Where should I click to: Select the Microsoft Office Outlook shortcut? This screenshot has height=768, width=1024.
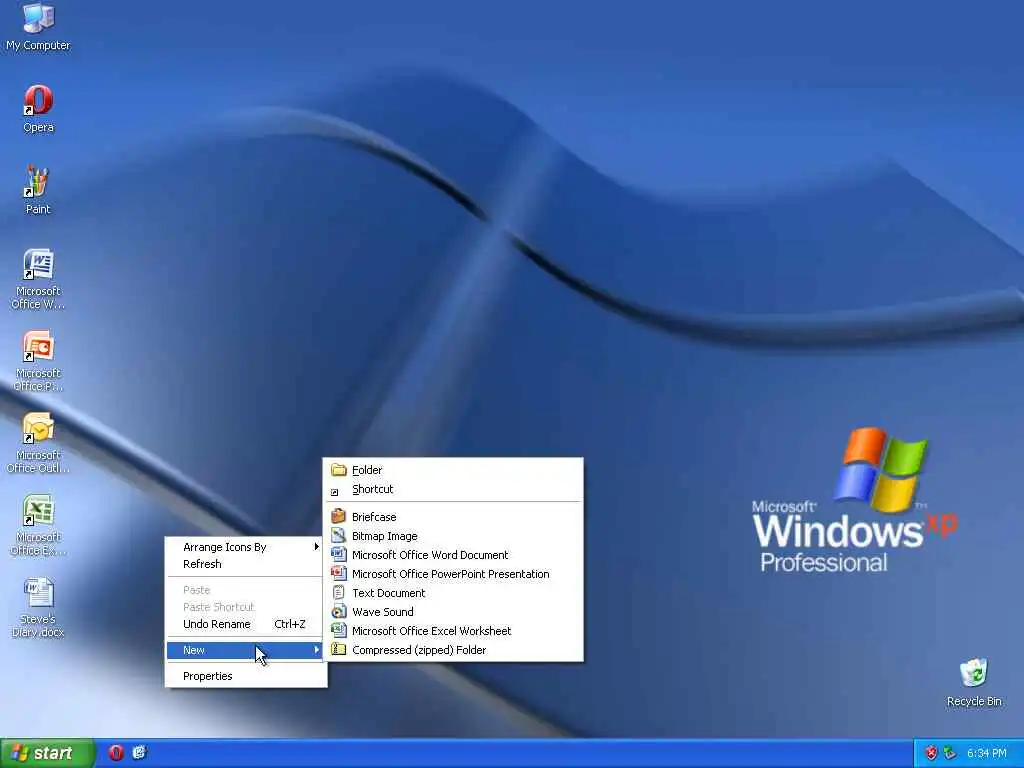[38, 443]
